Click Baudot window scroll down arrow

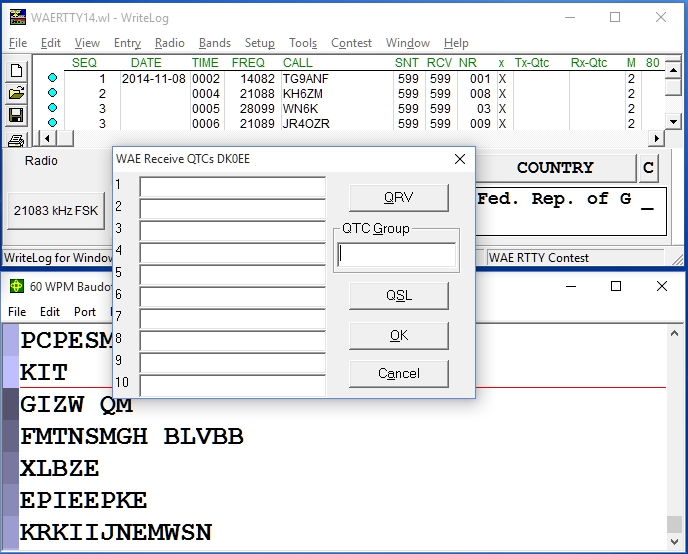pos(674,542)
